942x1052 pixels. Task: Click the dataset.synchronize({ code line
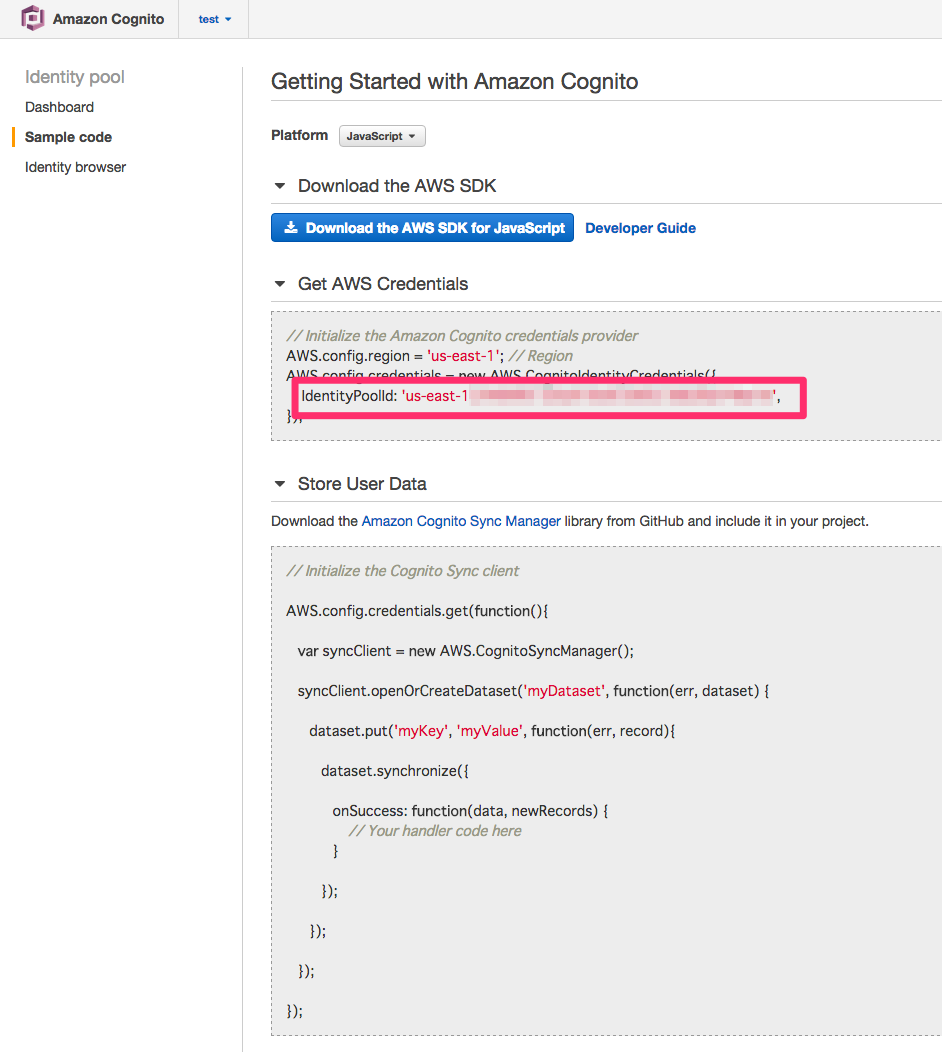point(395,771)
